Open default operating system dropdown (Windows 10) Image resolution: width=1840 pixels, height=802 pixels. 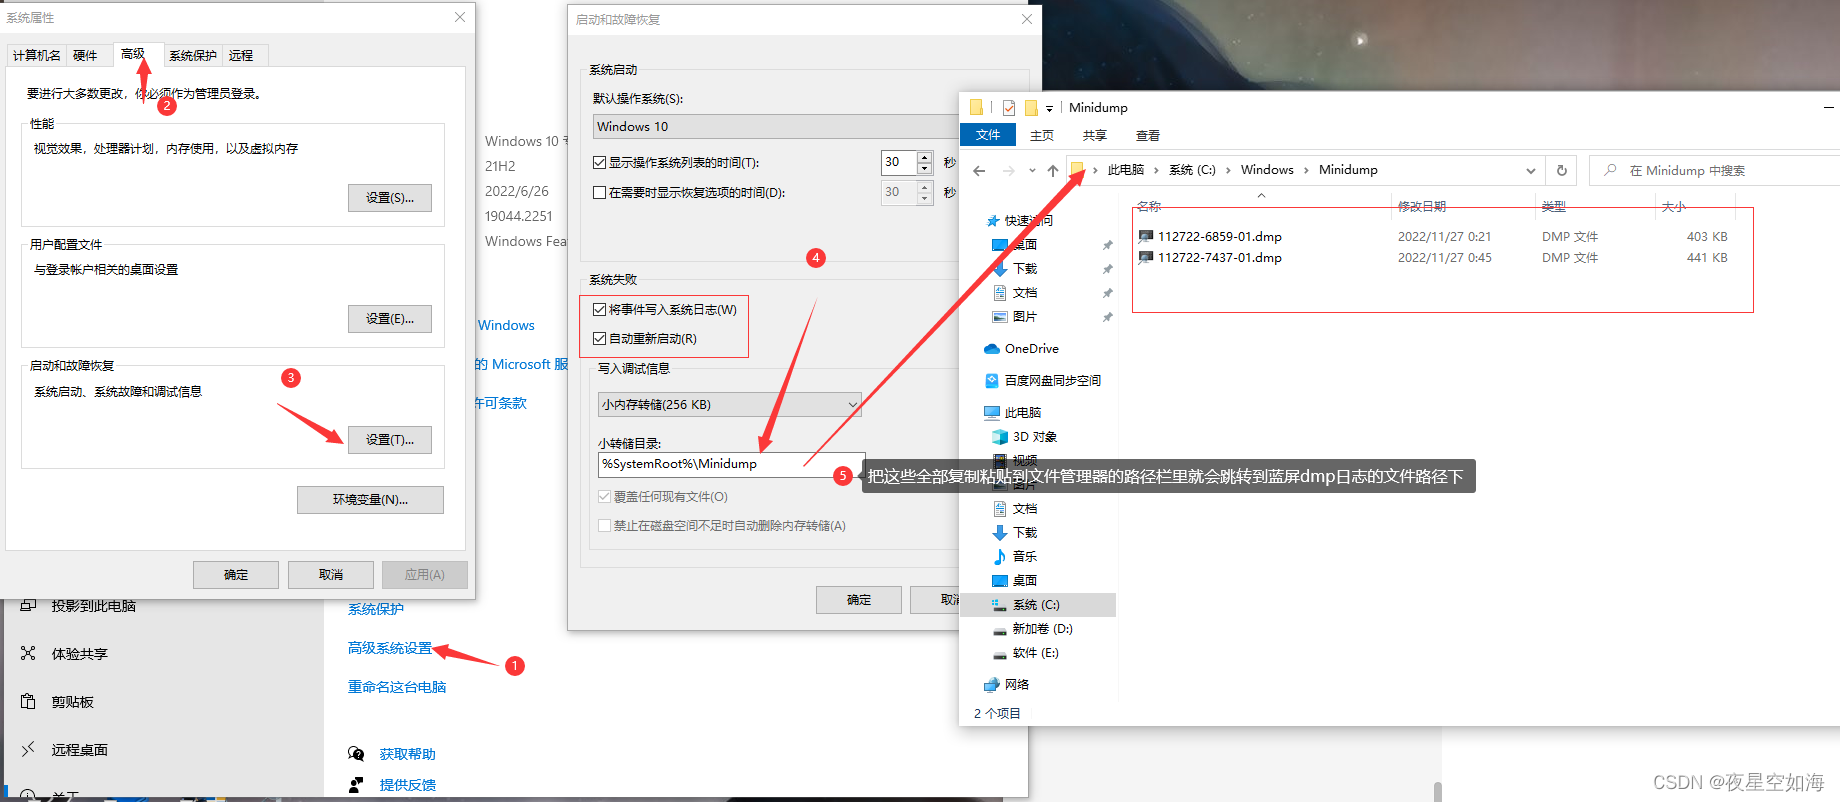[776, 126]
